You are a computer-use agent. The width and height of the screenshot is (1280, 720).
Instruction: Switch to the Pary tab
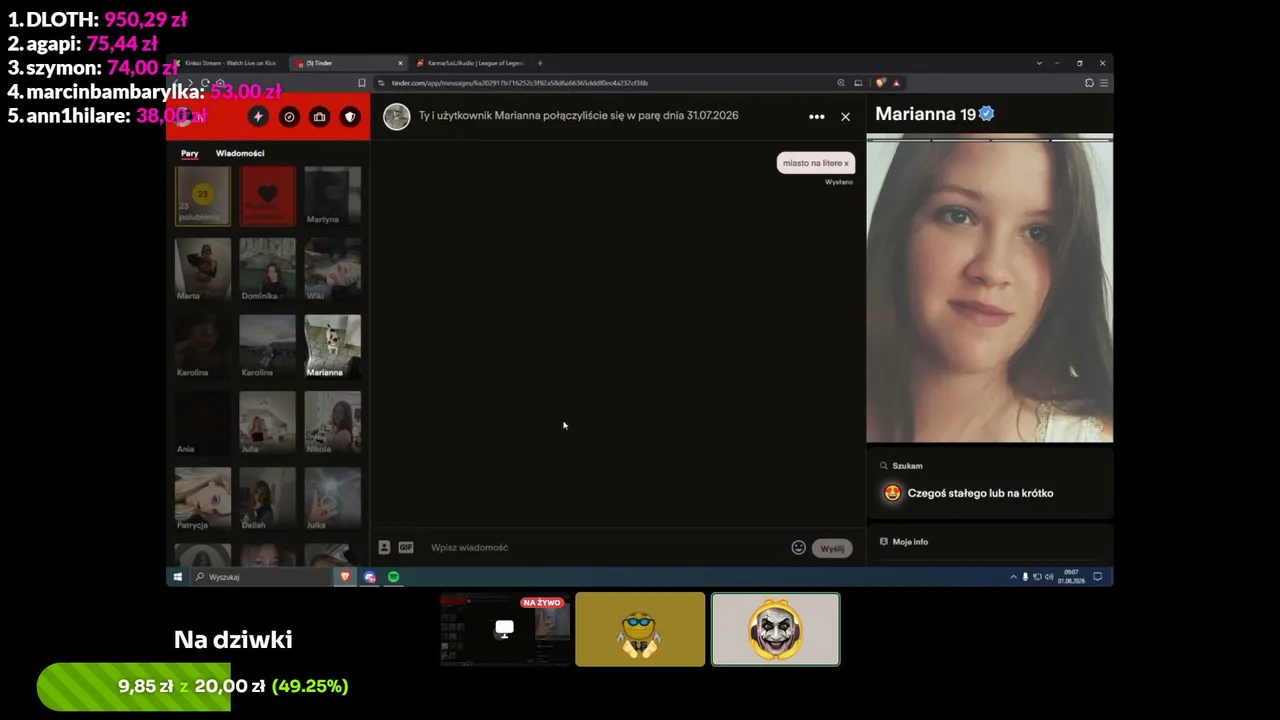click(190, 153)
